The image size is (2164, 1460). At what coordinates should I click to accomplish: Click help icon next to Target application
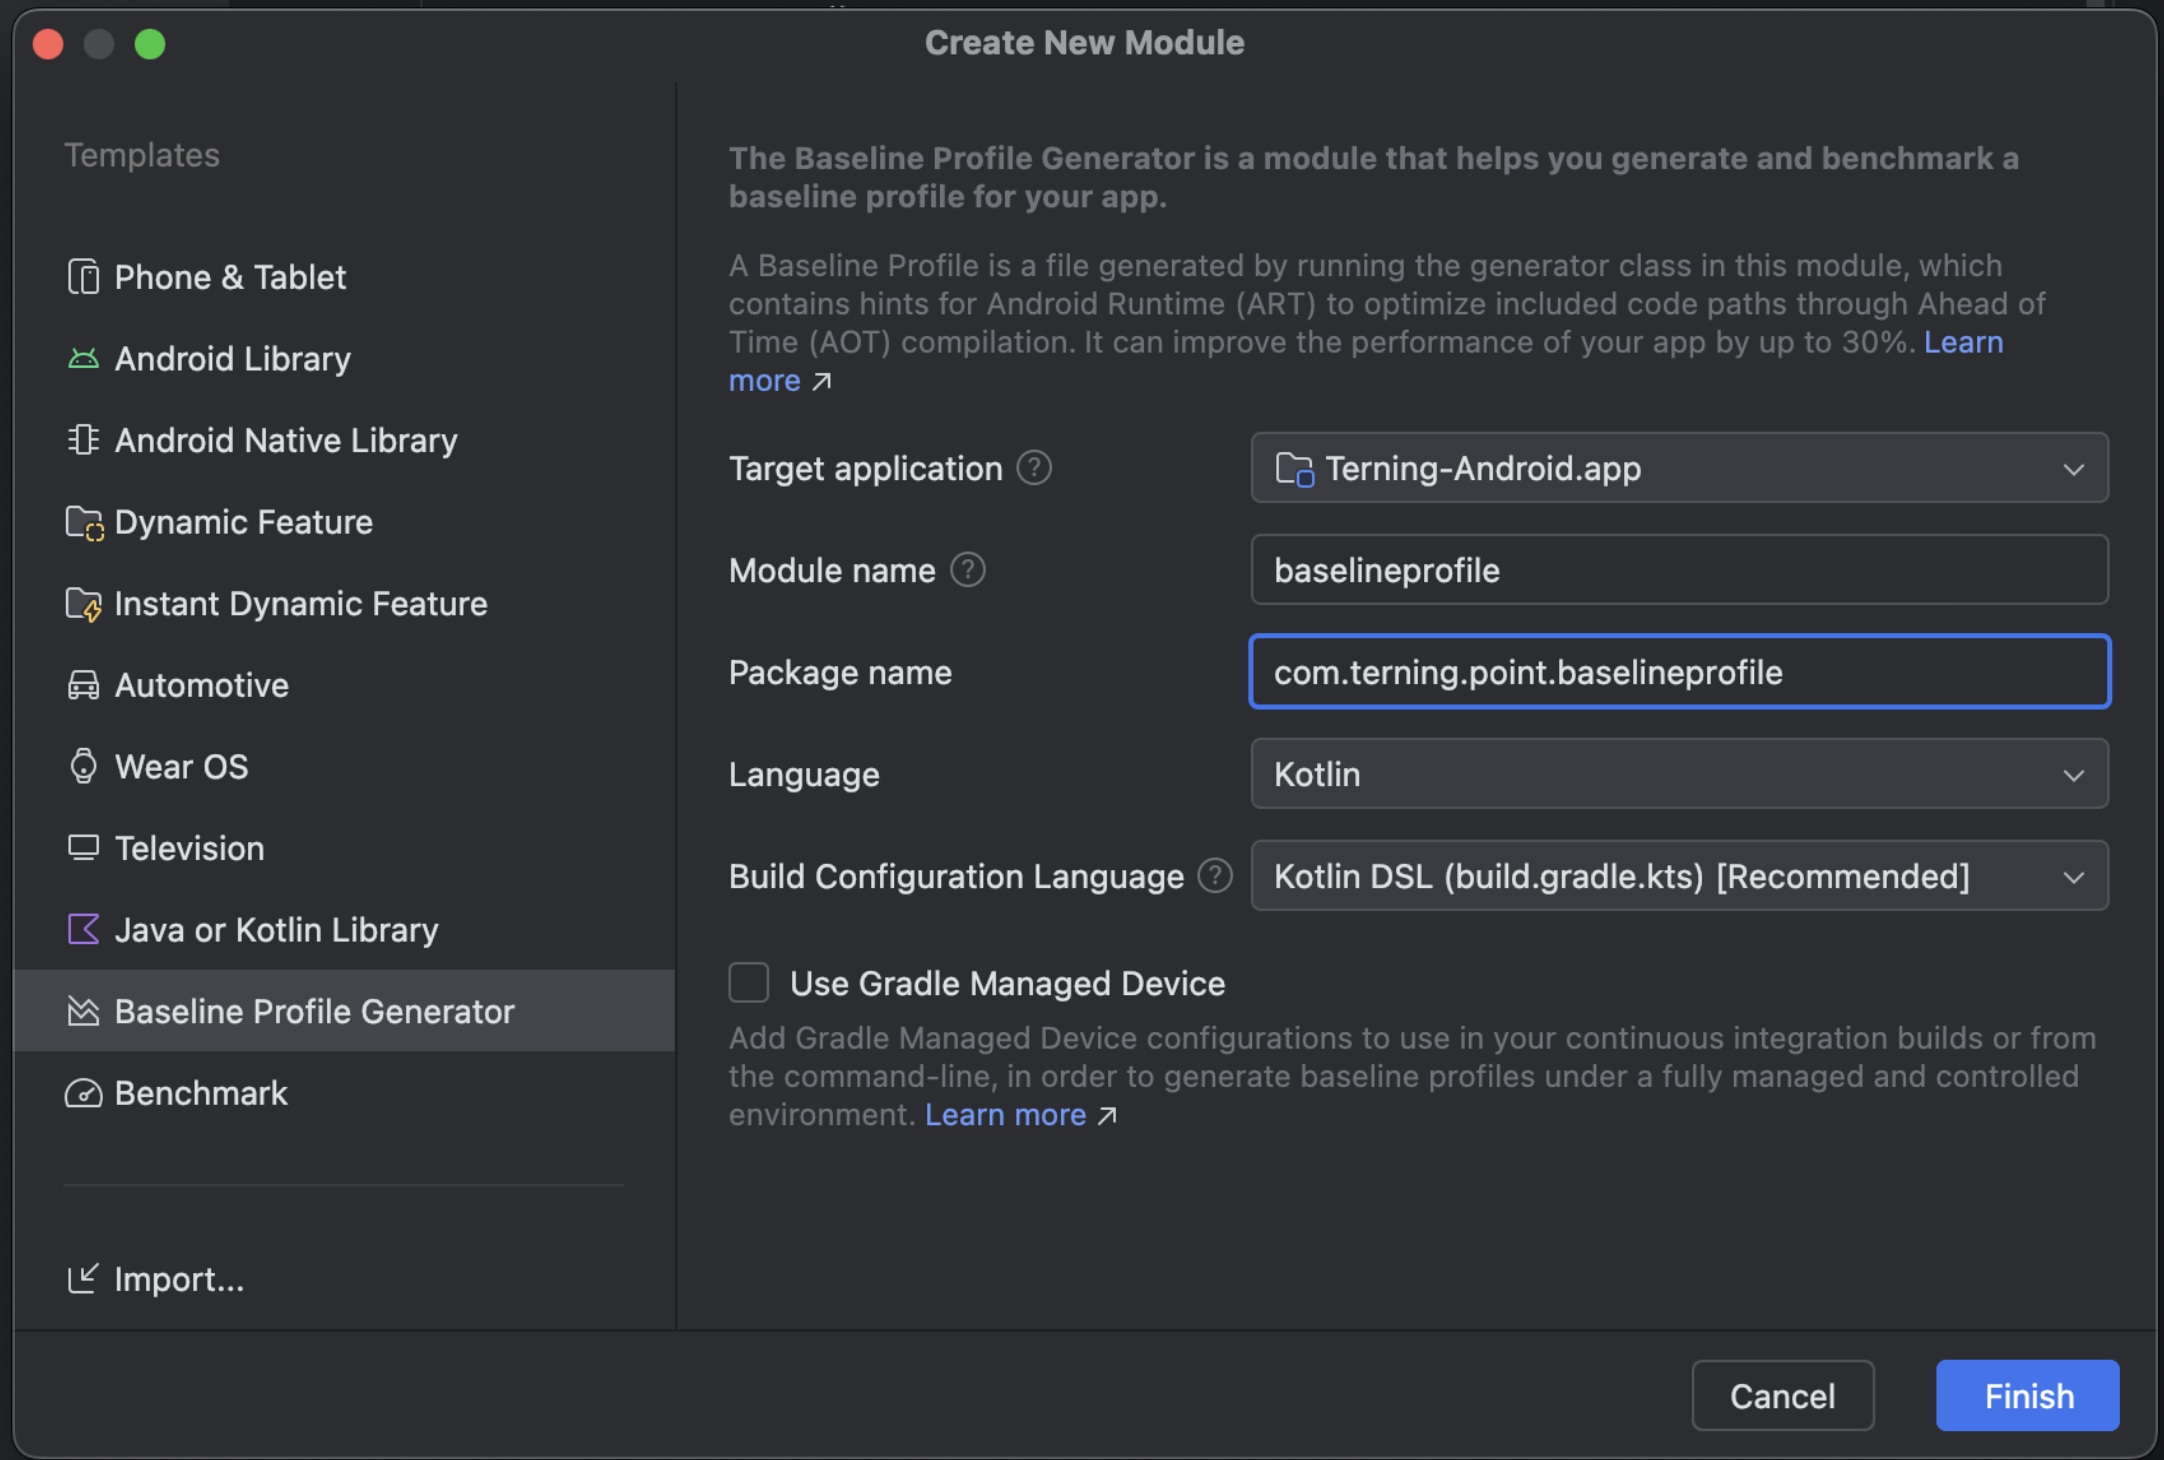(x=1034, y=468)
